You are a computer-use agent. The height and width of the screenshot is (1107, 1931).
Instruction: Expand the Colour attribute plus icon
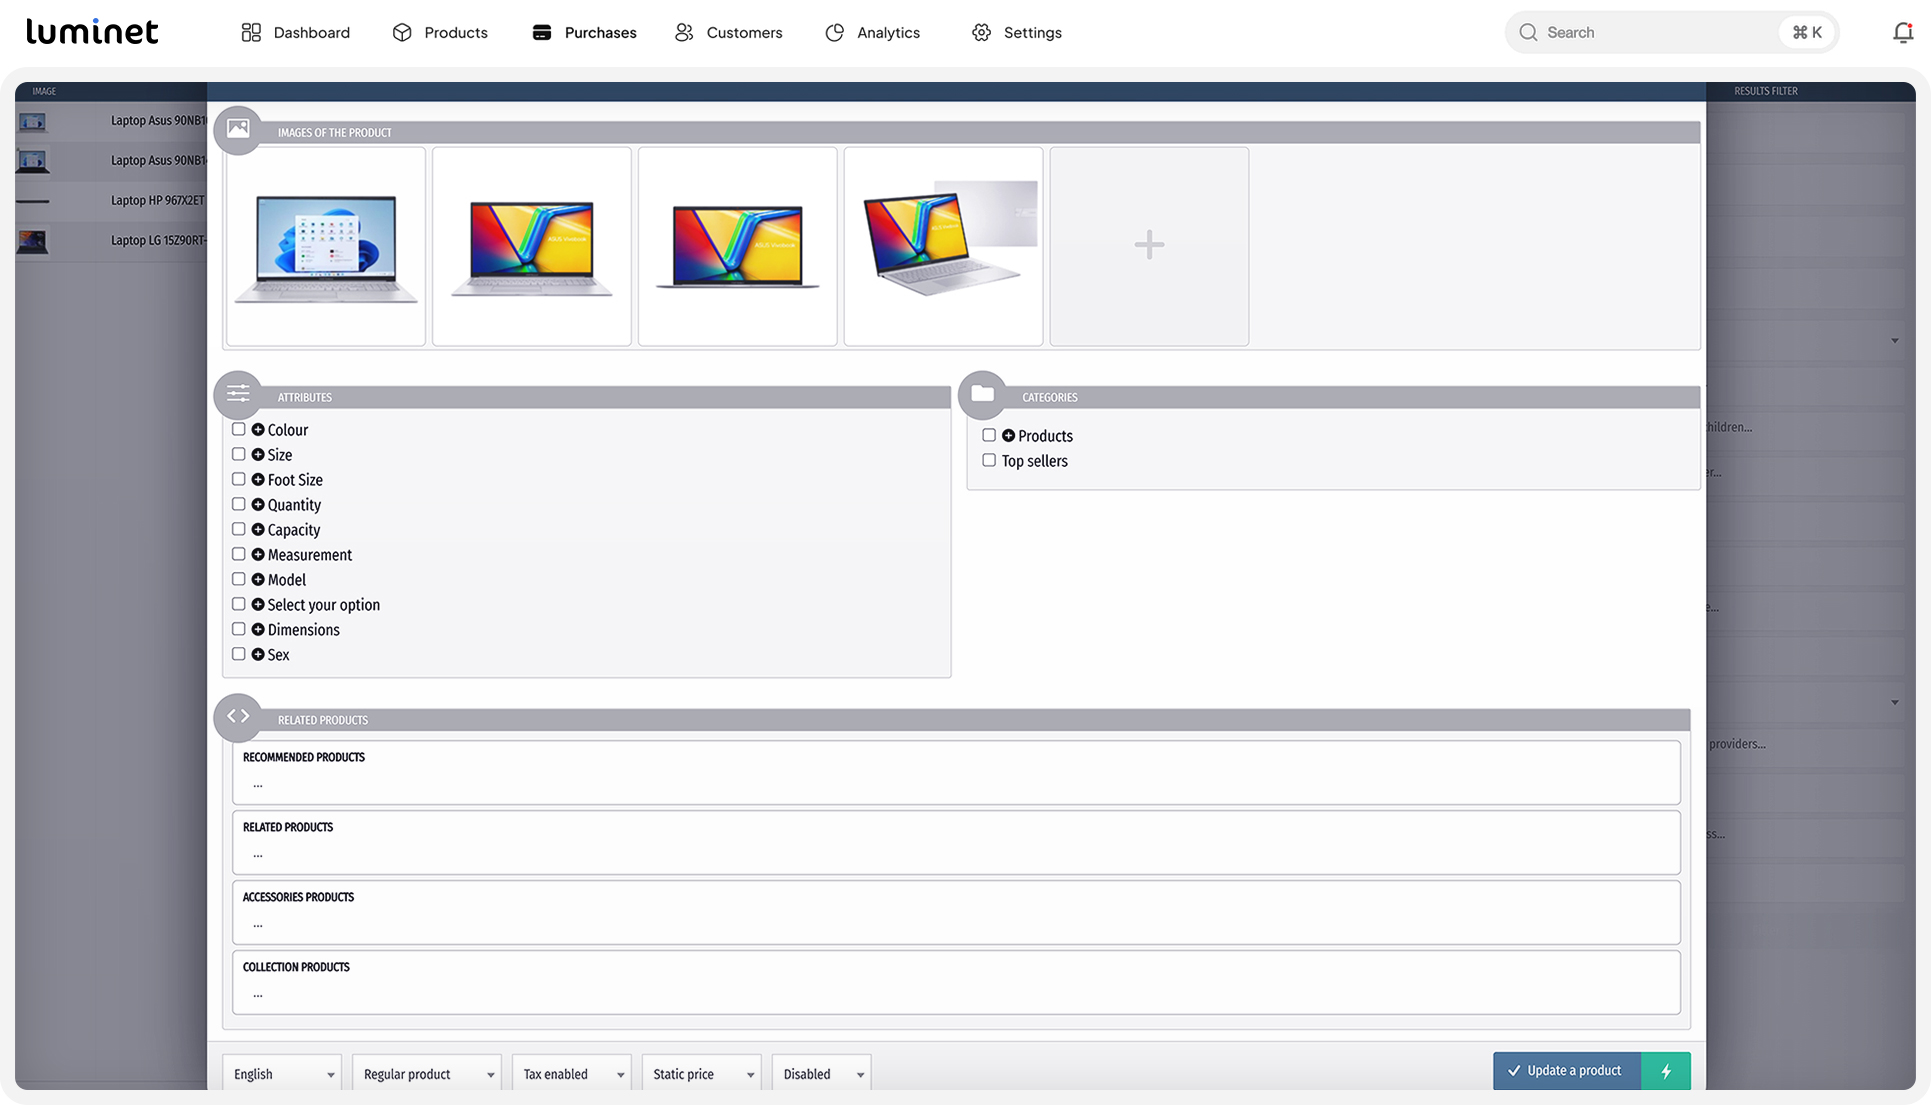[x=258, y=430]
